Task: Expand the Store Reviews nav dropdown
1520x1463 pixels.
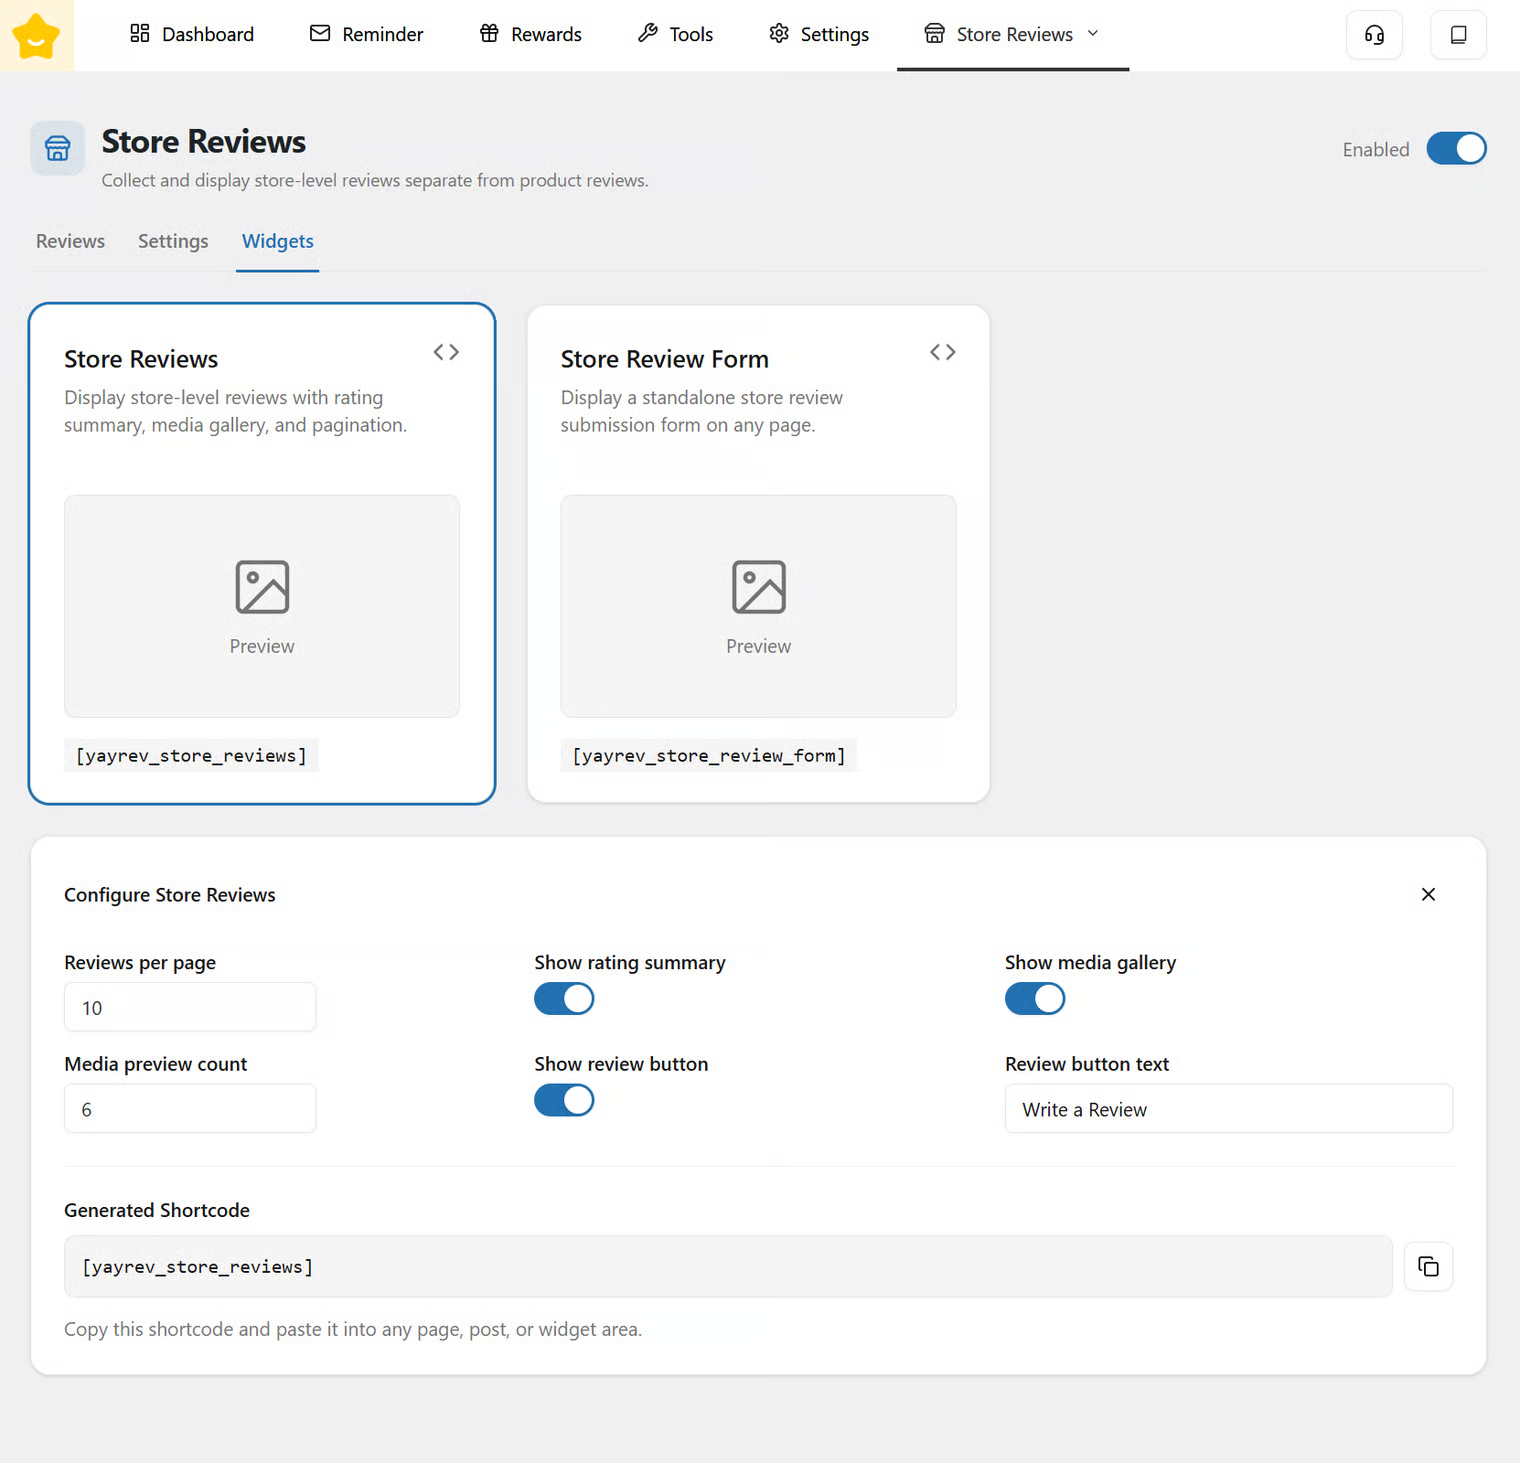Action: point(1093,34)
